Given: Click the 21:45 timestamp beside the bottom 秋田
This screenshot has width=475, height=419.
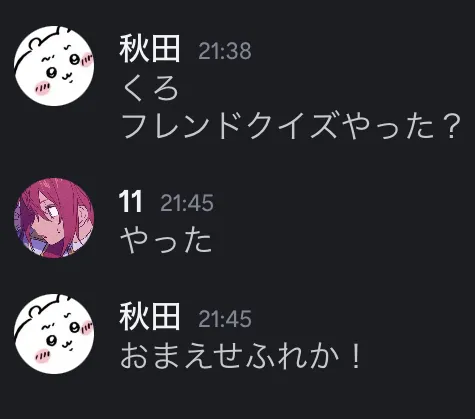Looking at the screenshot, I should [x=225, y=319].
